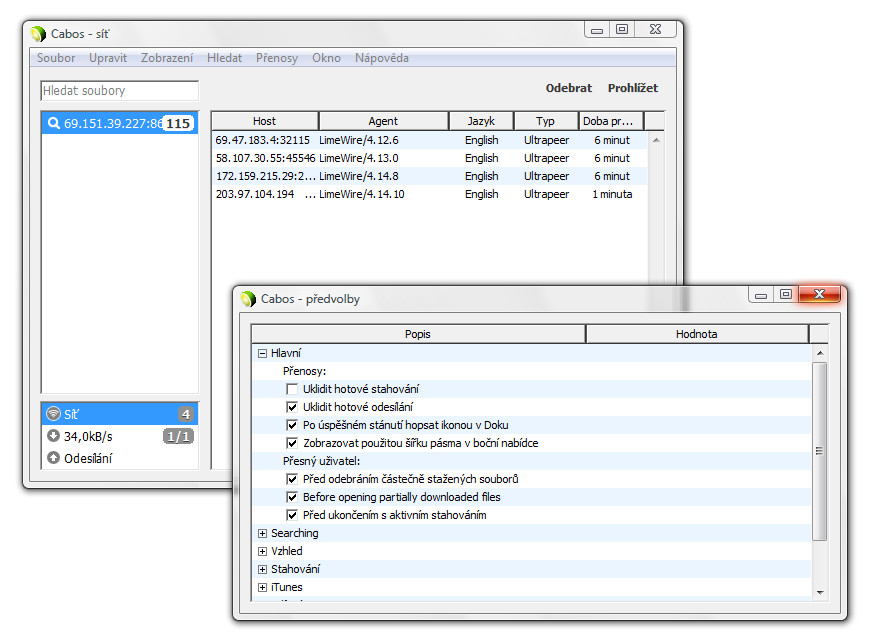Sort by the Typ column header
Screen dimensions: 872x642
pos(546,121)
